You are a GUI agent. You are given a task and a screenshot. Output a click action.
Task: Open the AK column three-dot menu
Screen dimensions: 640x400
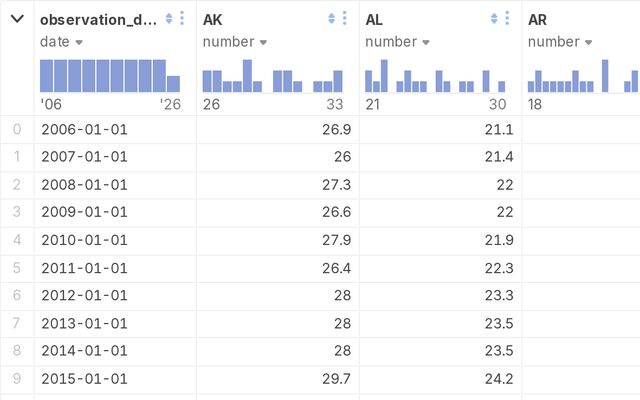[345, 19]
